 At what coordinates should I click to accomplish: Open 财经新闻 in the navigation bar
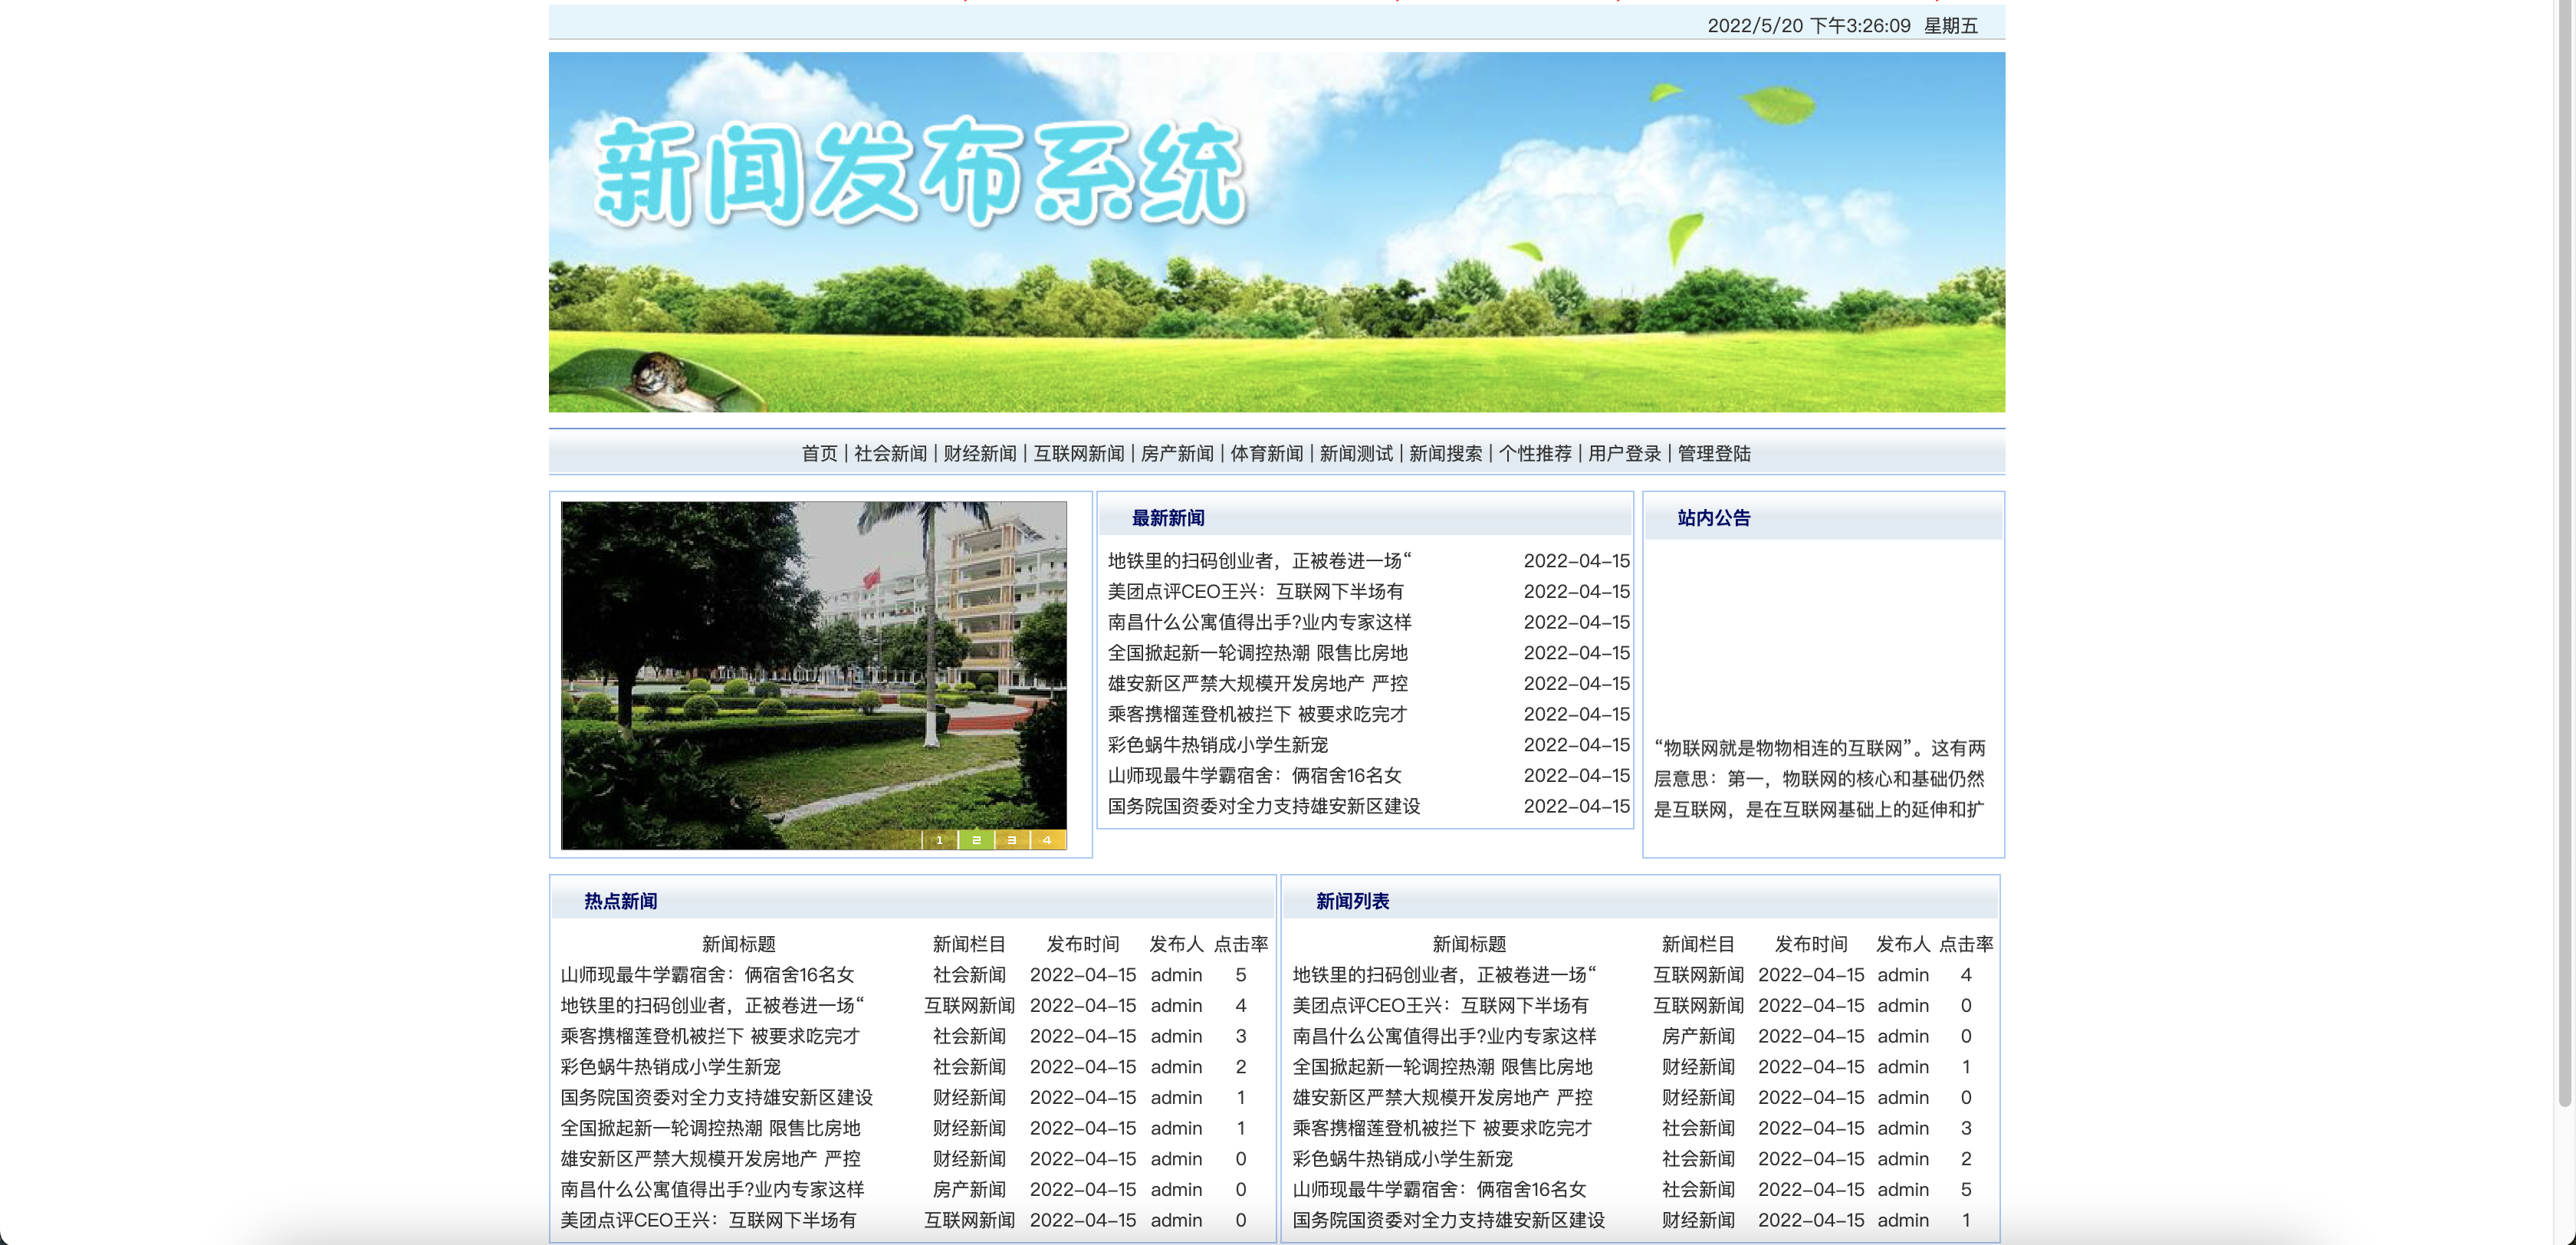pos(980,453)
